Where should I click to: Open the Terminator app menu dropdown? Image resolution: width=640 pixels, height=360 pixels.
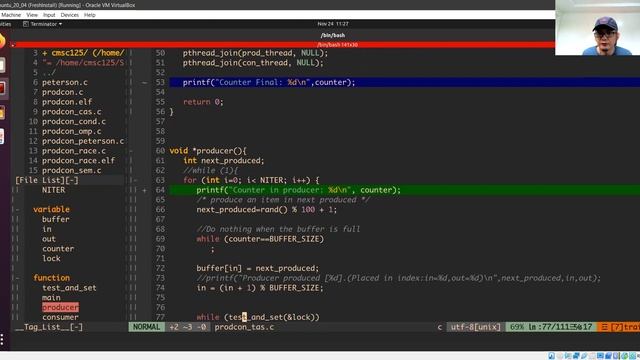[x=46, y=24]
